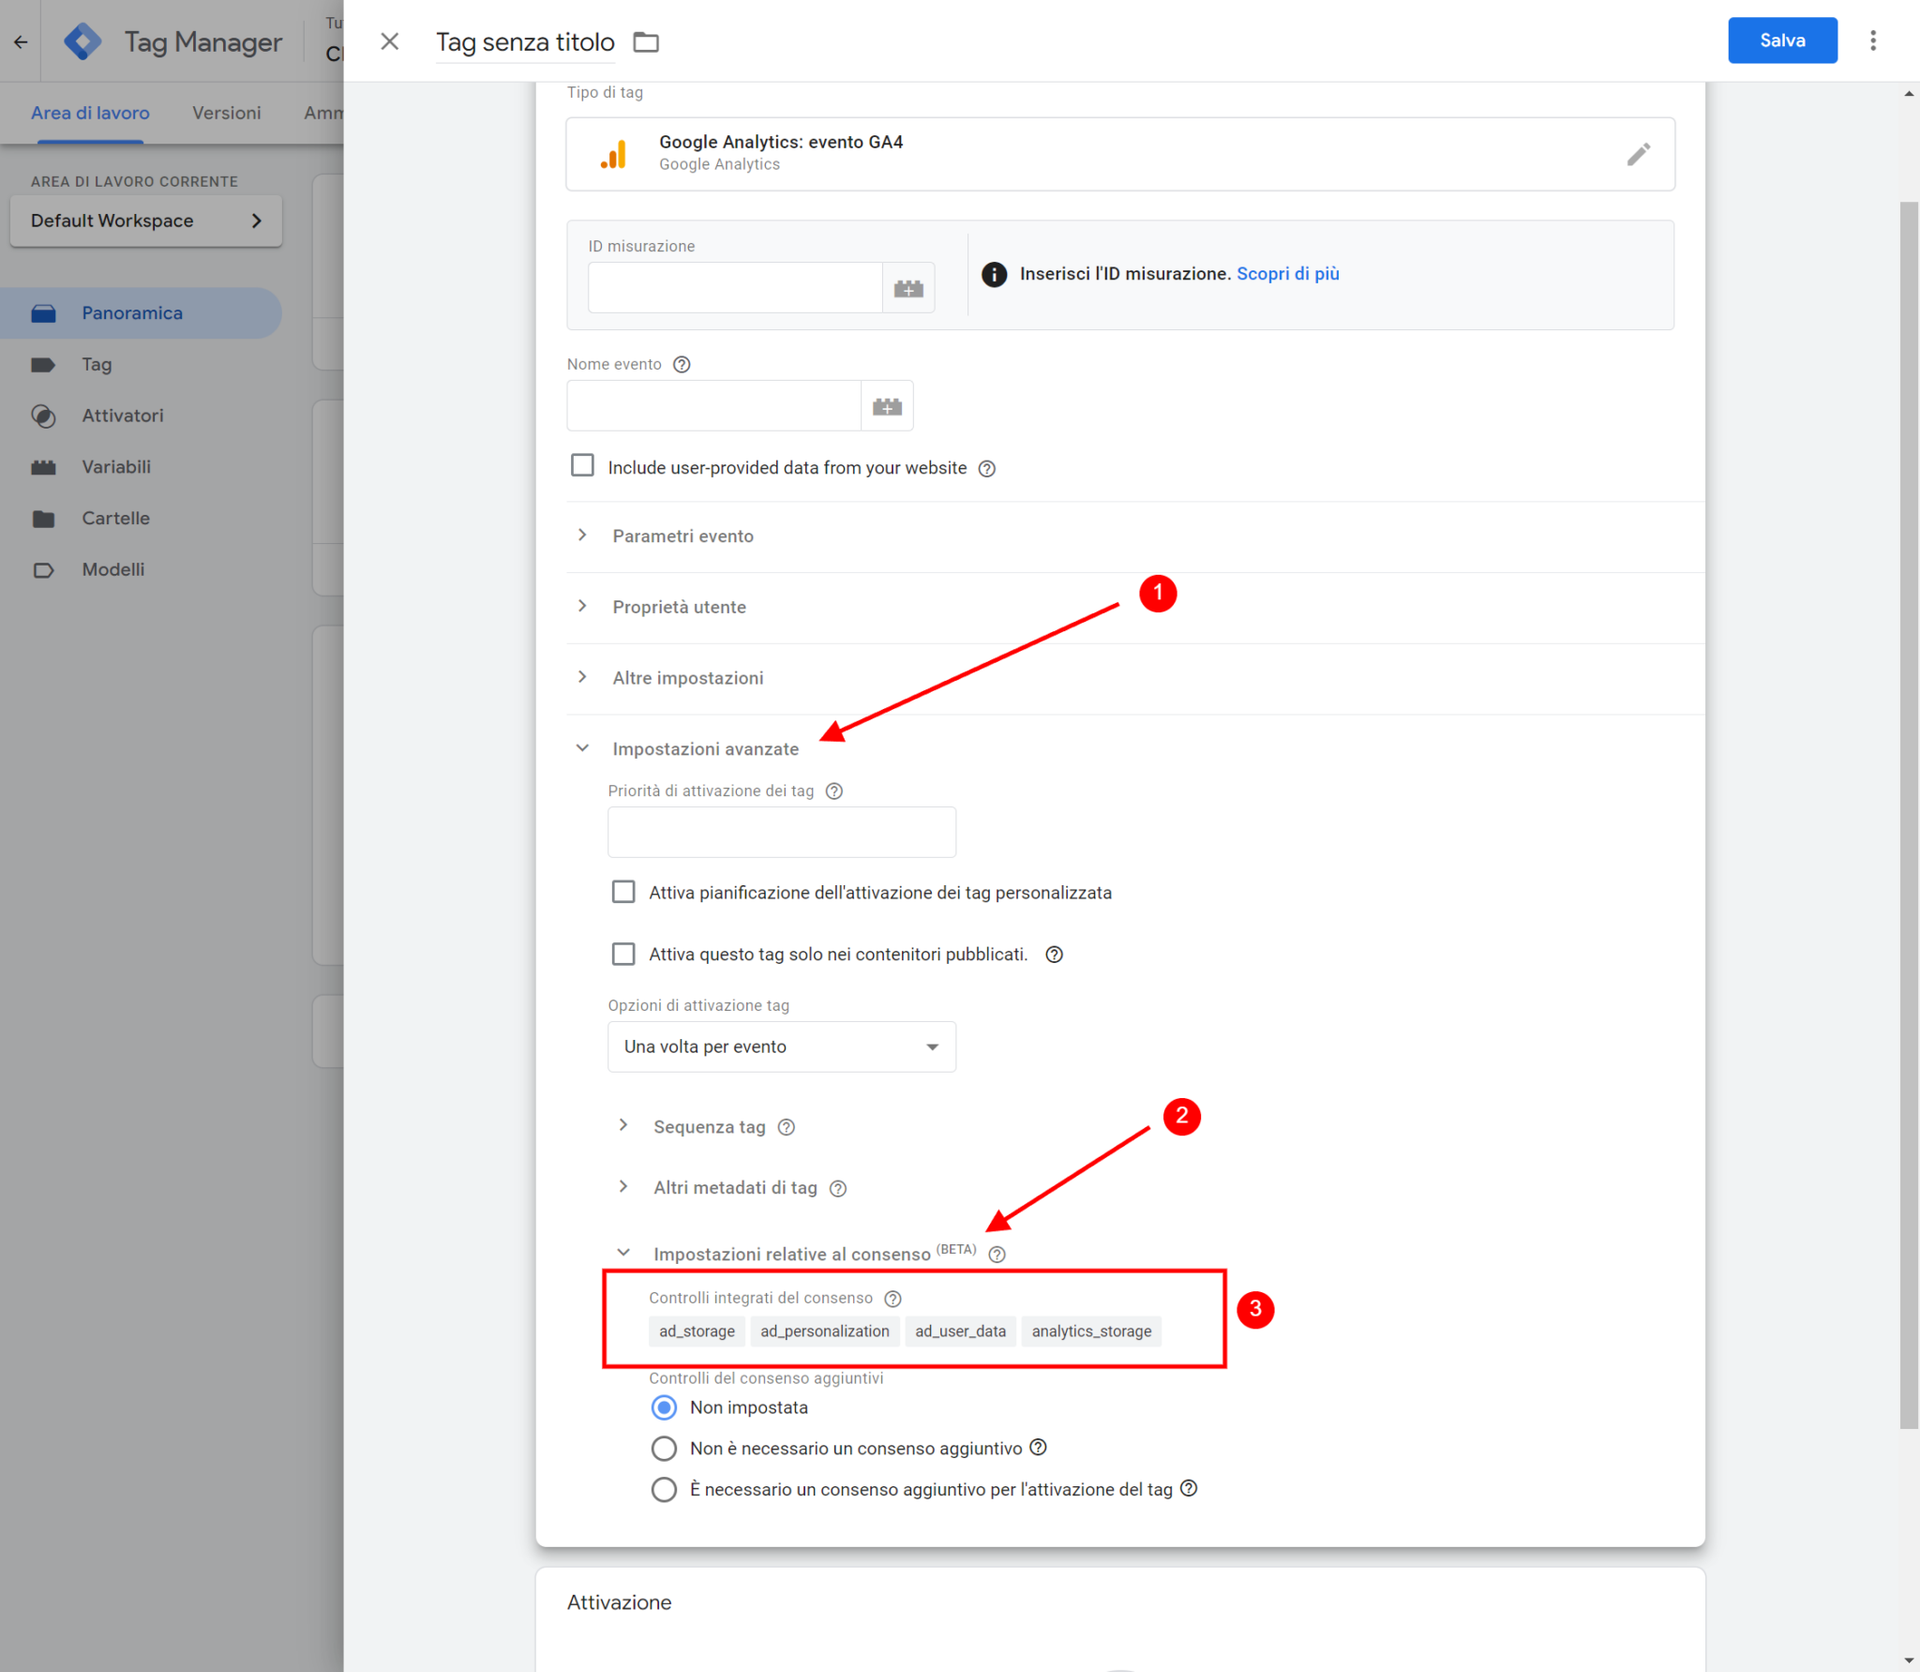This screenshot has width=1920, height=1672.
Task: Click the Priorità di attivazione input field
Action: 782,832
